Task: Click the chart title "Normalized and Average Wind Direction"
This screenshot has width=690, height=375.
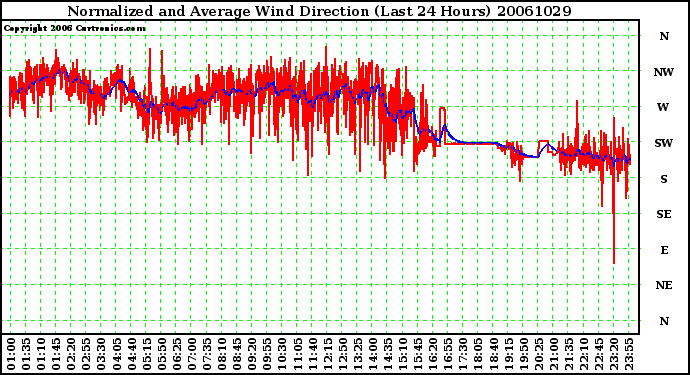Action: point(218,11)
